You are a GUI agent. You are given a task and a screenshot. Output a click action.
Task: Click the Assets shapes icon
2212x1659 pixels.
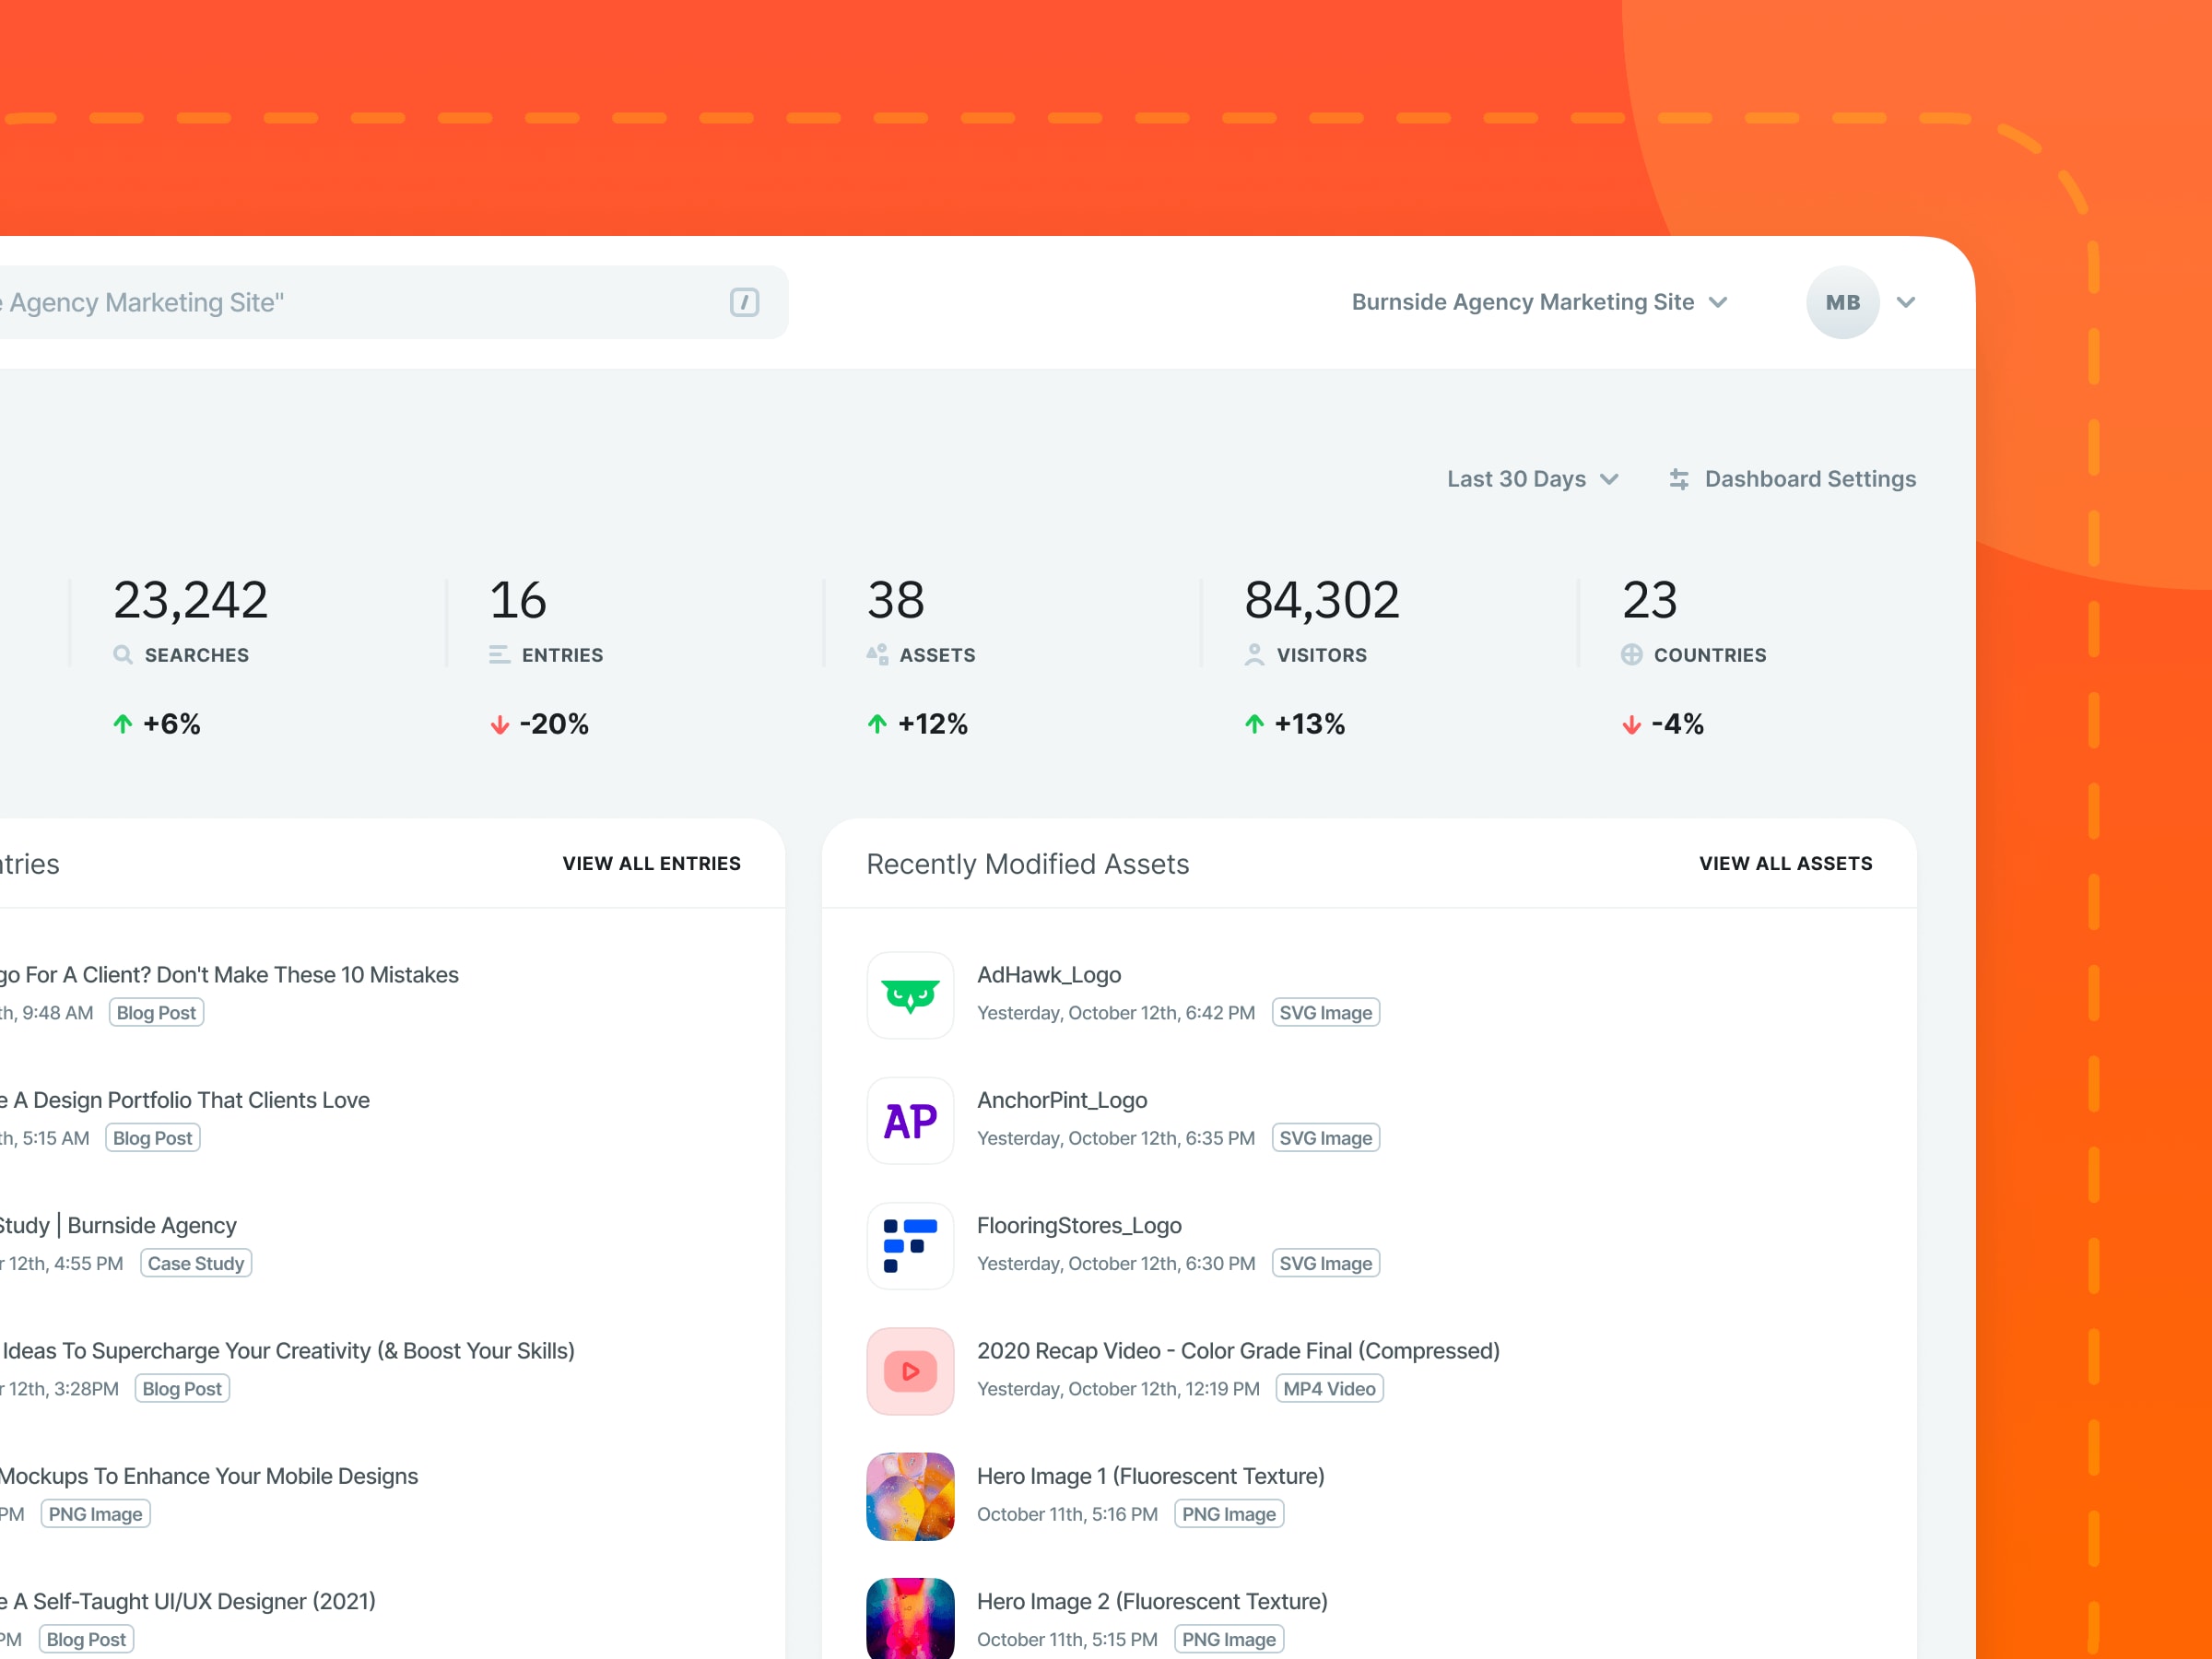[x=877, y=655]
